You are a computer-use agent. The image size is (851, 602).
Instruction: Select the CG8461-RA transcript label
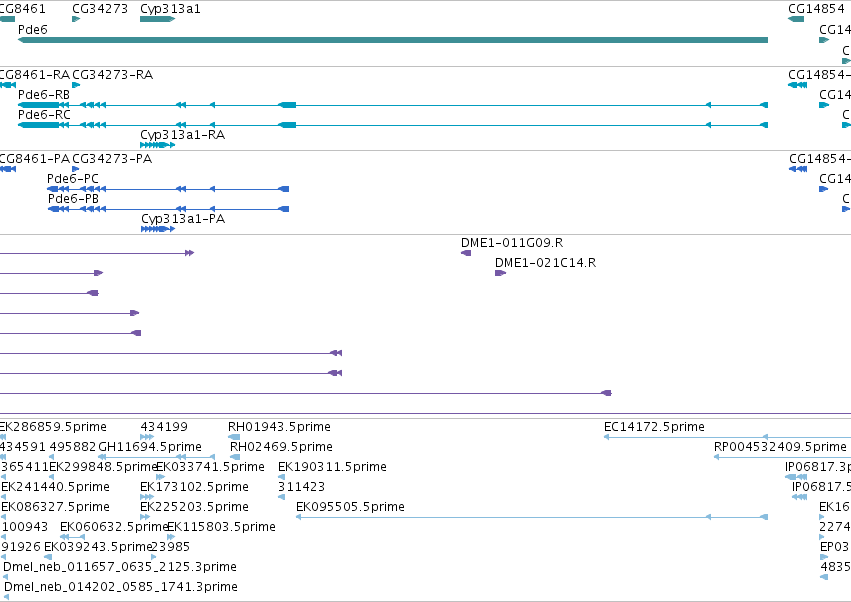pyautogui.click(x=35, y=75)
